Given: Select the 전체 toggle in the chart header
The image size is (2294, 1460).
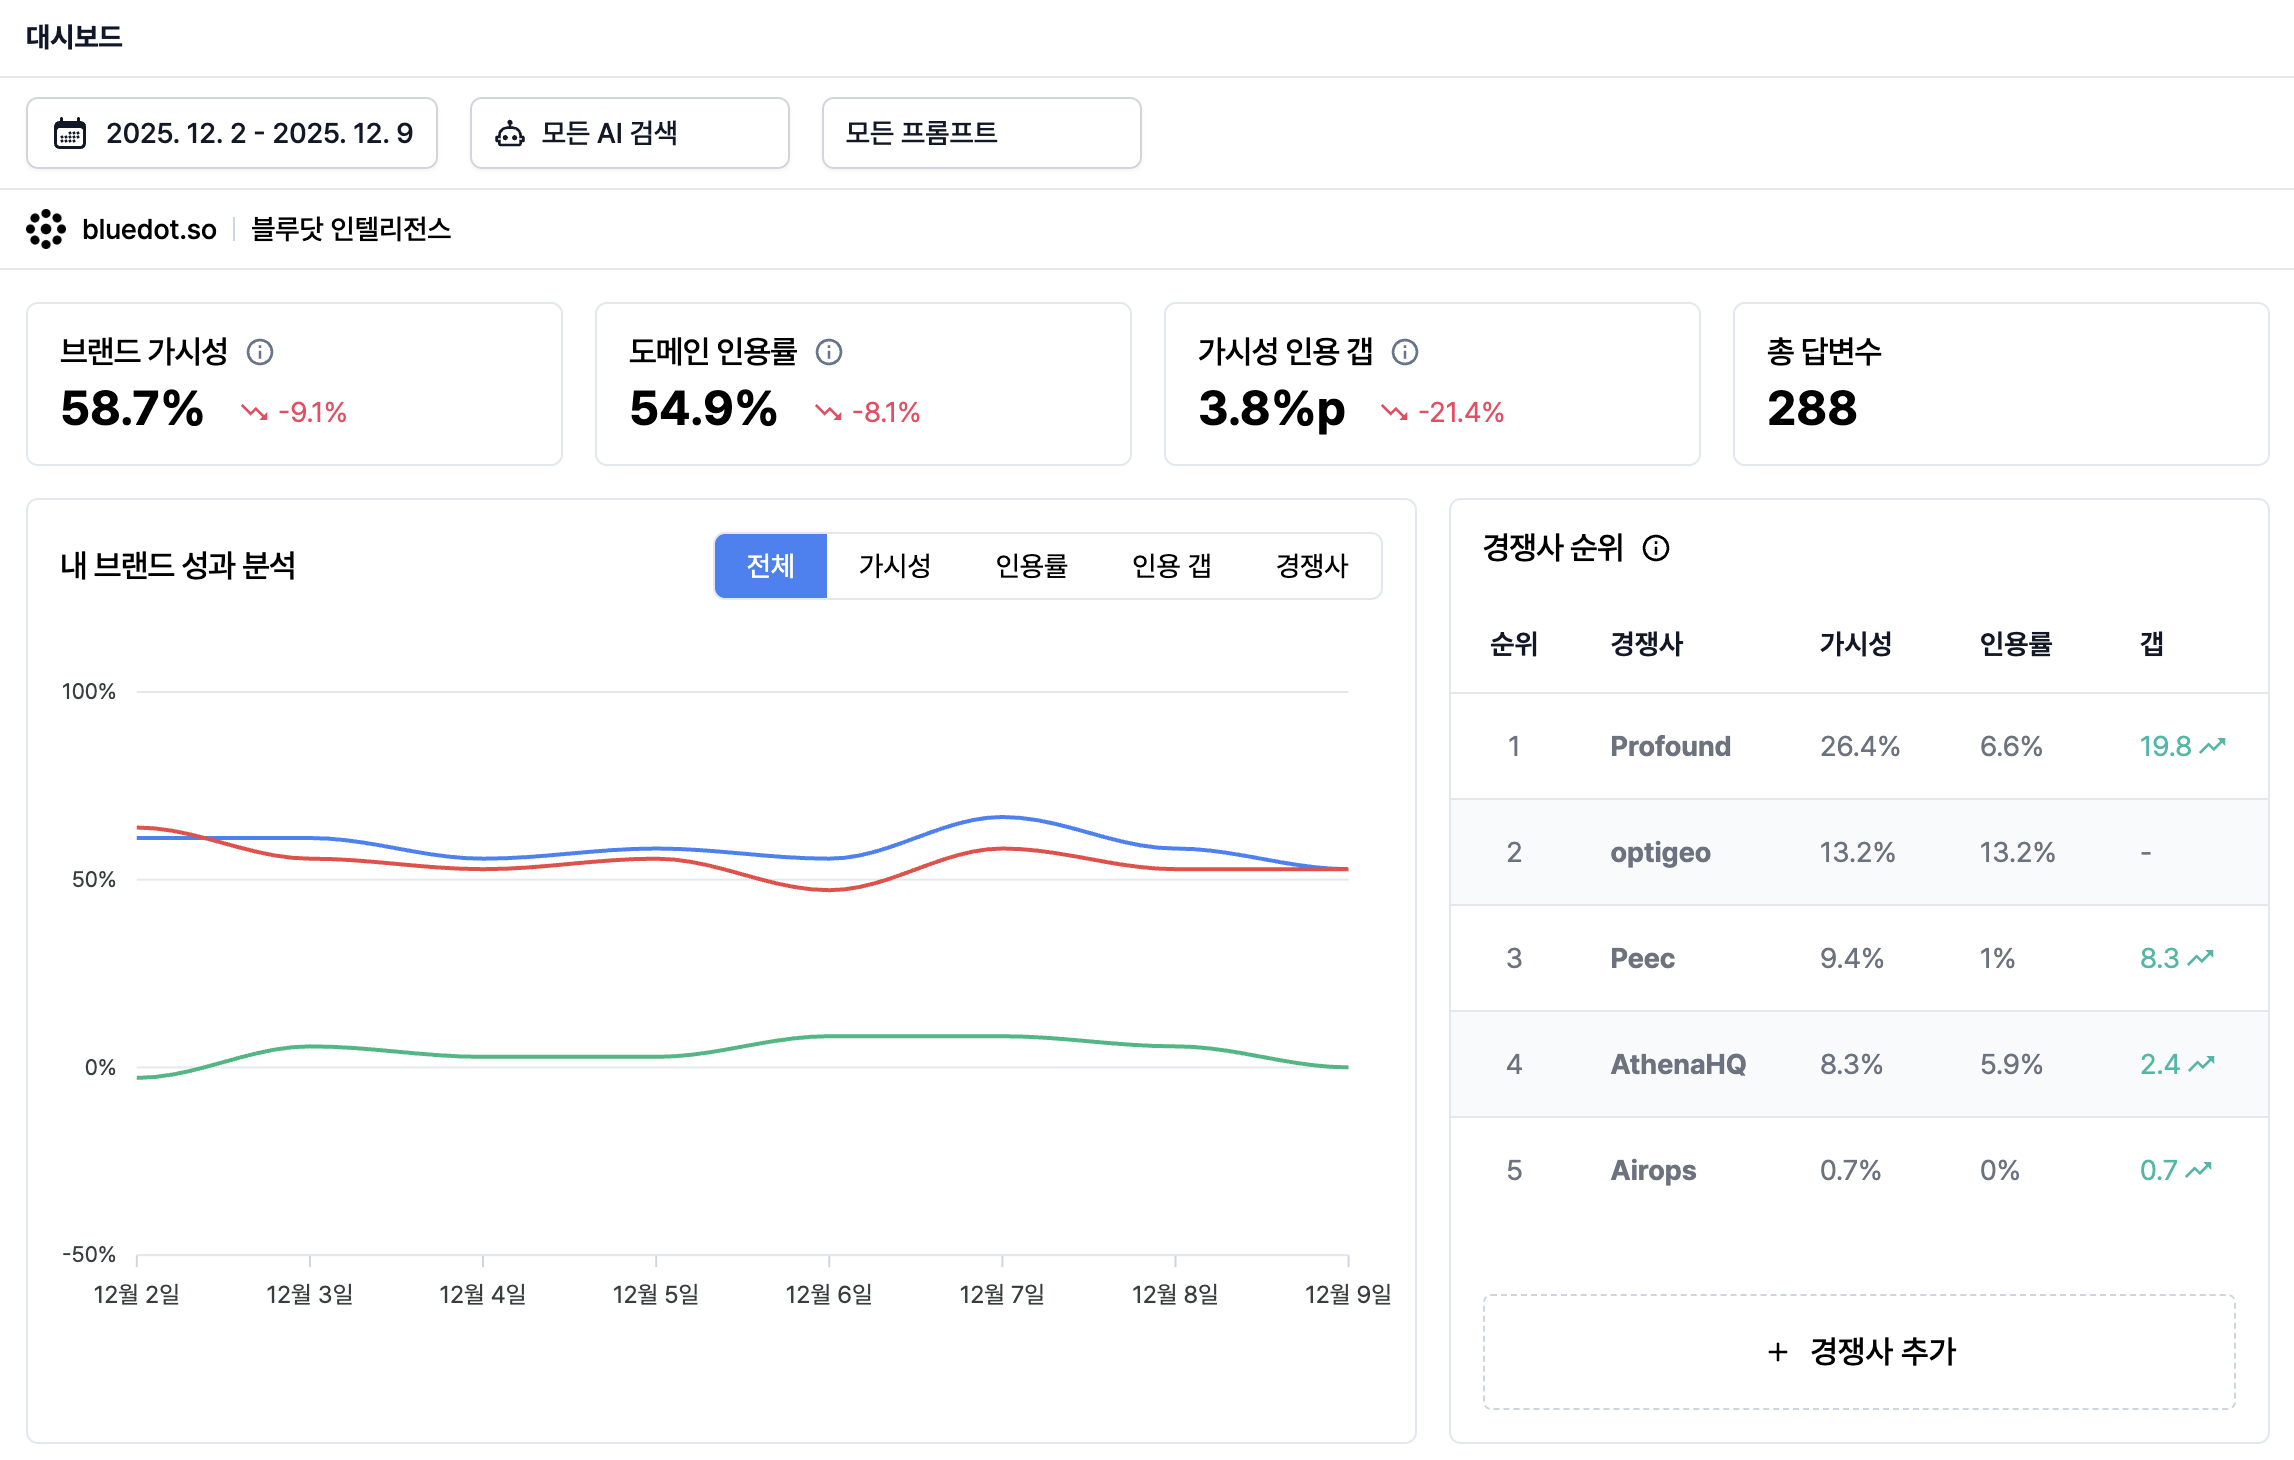Looking at the screenshot, I should coord(770,566).
